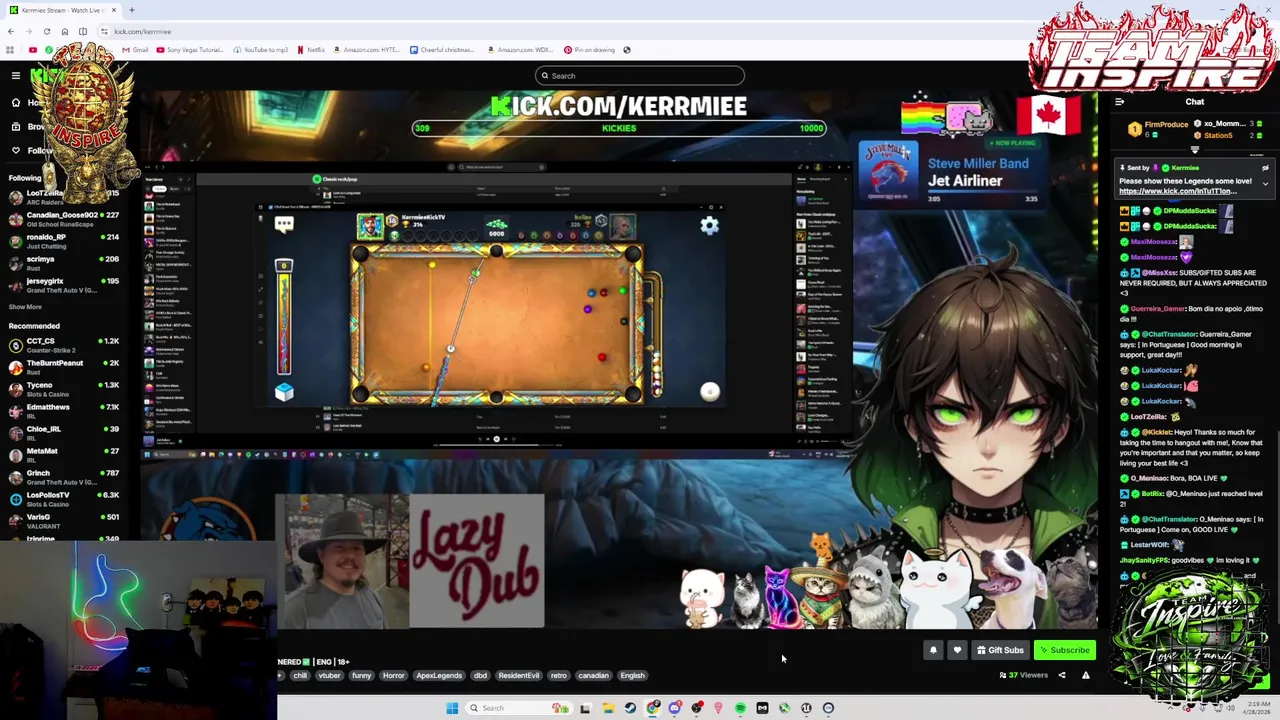Expand the pinned message chevron
This screenshot has height=720, width=1280.
click(1265, 184)
